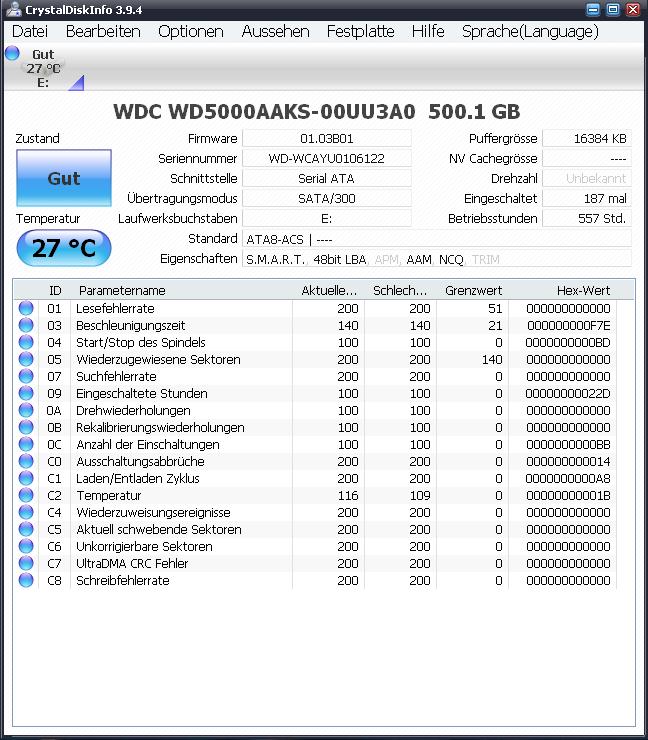Click the Standard field ATA8-ACS
Viewport: 648px width, 740px height.
[437, 239]
